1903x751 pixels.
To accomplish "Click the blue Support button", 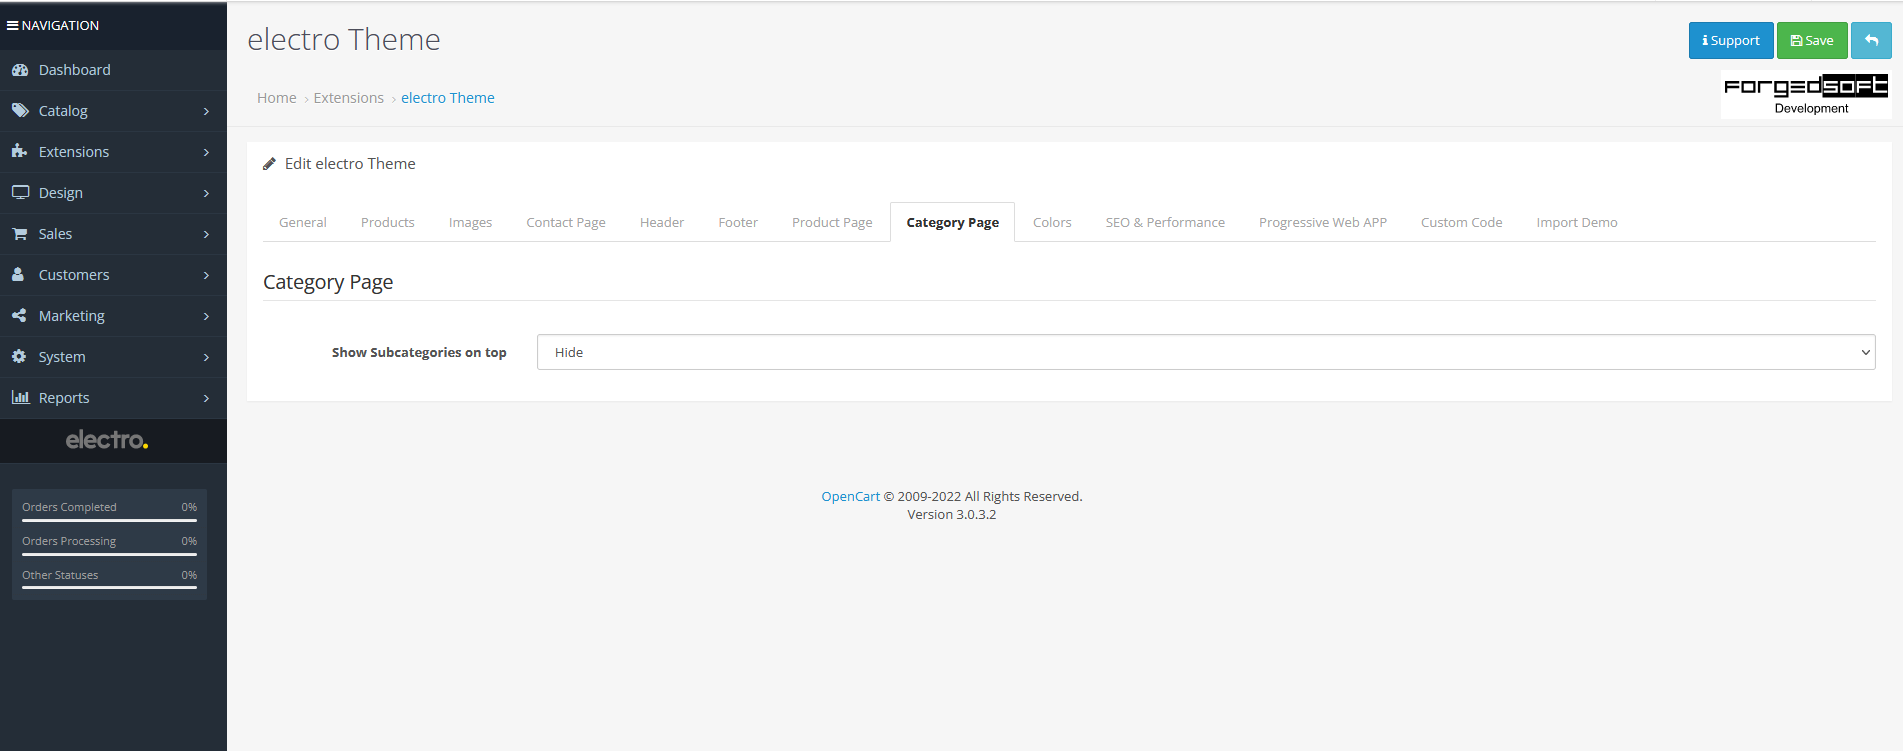I will pyautogui.click(x=1731, y=40).
